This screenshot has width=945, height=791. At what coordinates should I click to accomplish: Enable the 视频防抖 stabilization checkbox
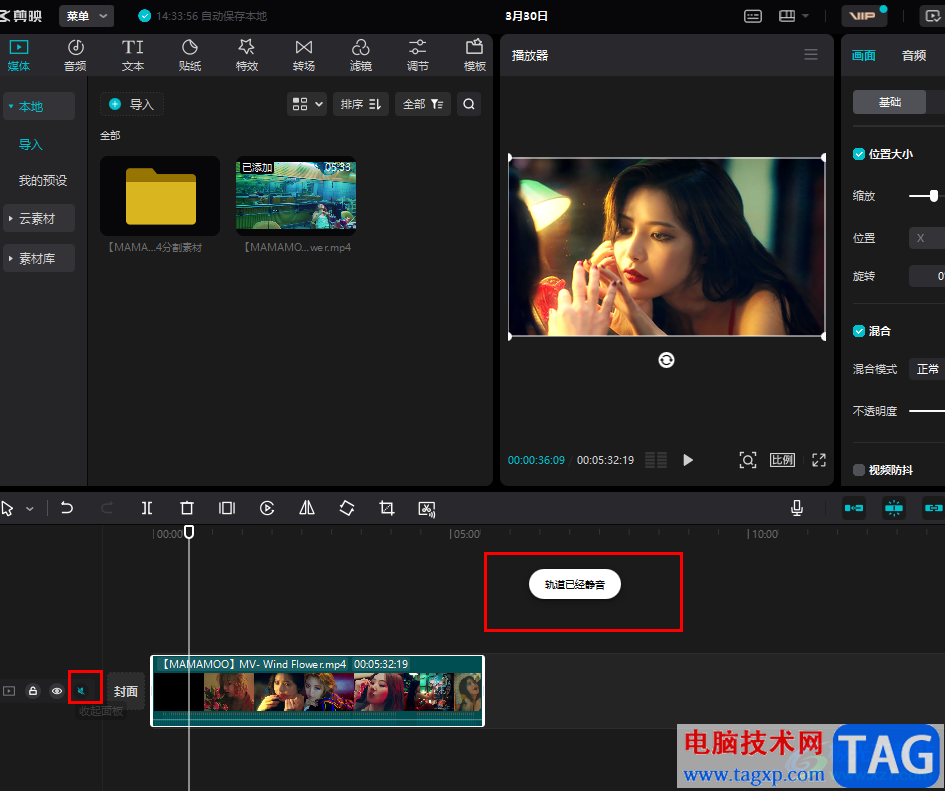[859, 470]
